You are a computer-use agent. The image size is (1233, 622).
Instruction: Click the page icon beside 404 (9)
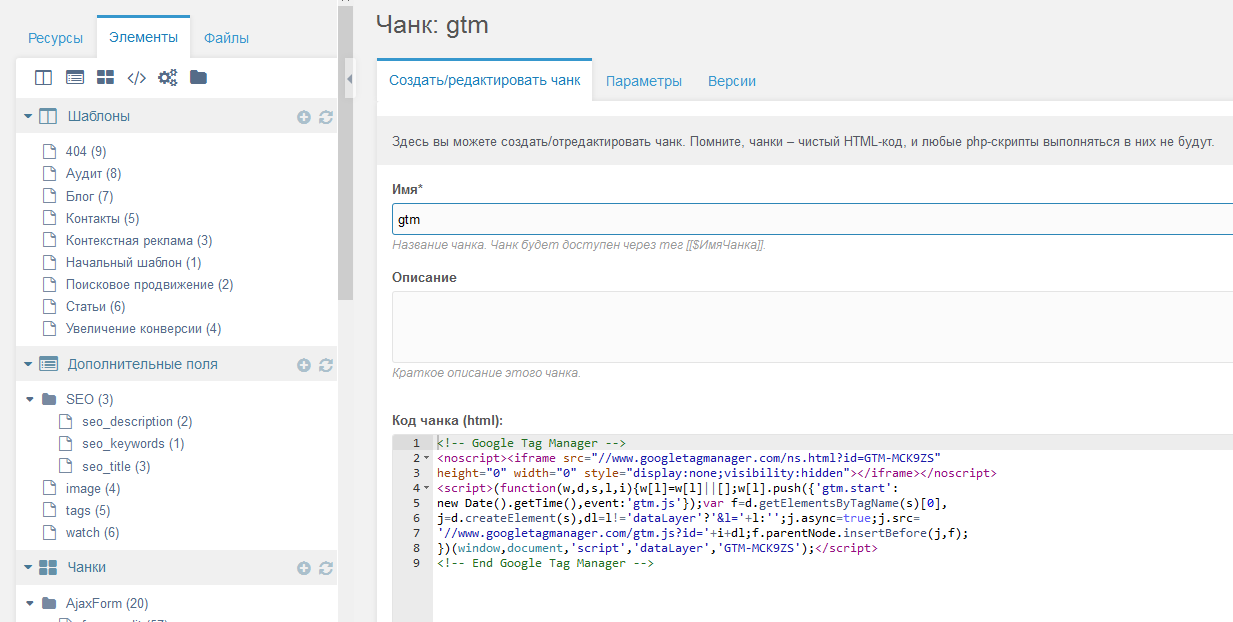[x=48, y=152]
